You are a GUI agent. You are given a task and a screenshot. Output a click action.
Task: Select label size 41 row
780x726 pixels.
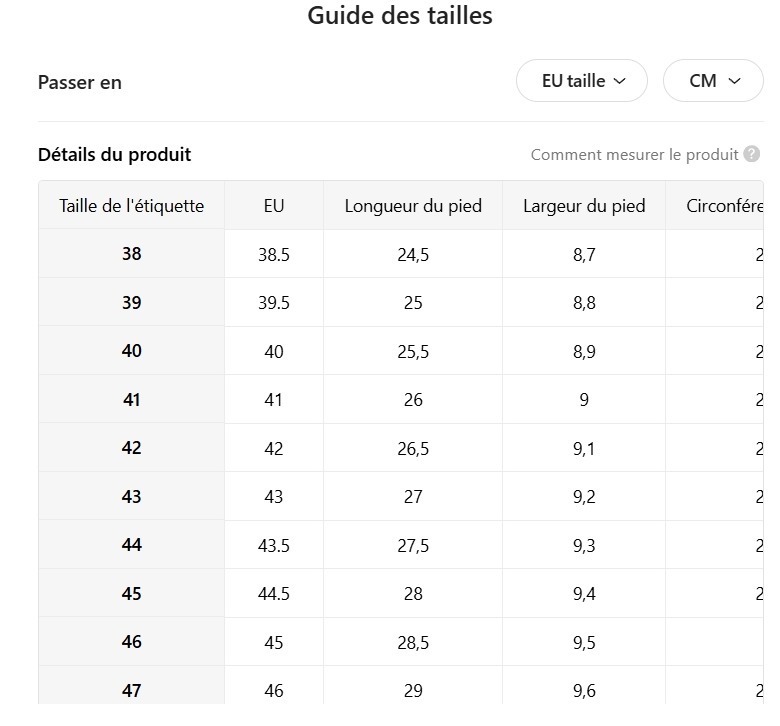[x=132, y=400]
